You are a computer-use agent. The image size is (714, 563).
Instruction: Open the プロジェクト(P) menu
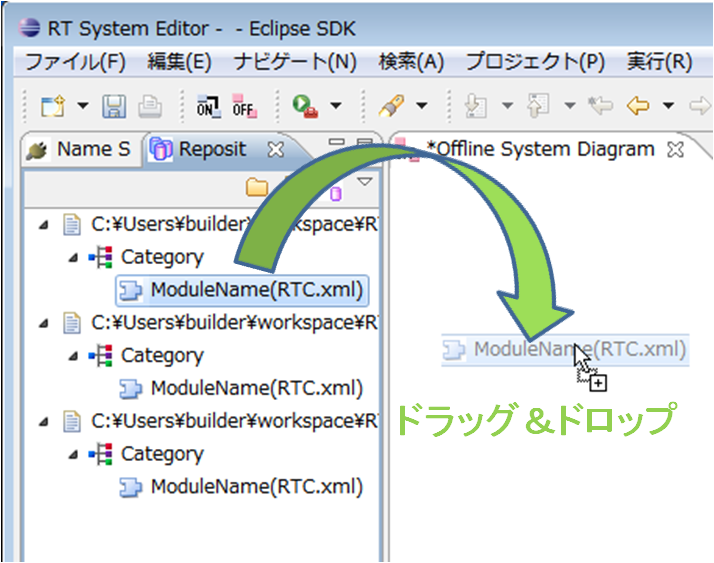(535, 61)
